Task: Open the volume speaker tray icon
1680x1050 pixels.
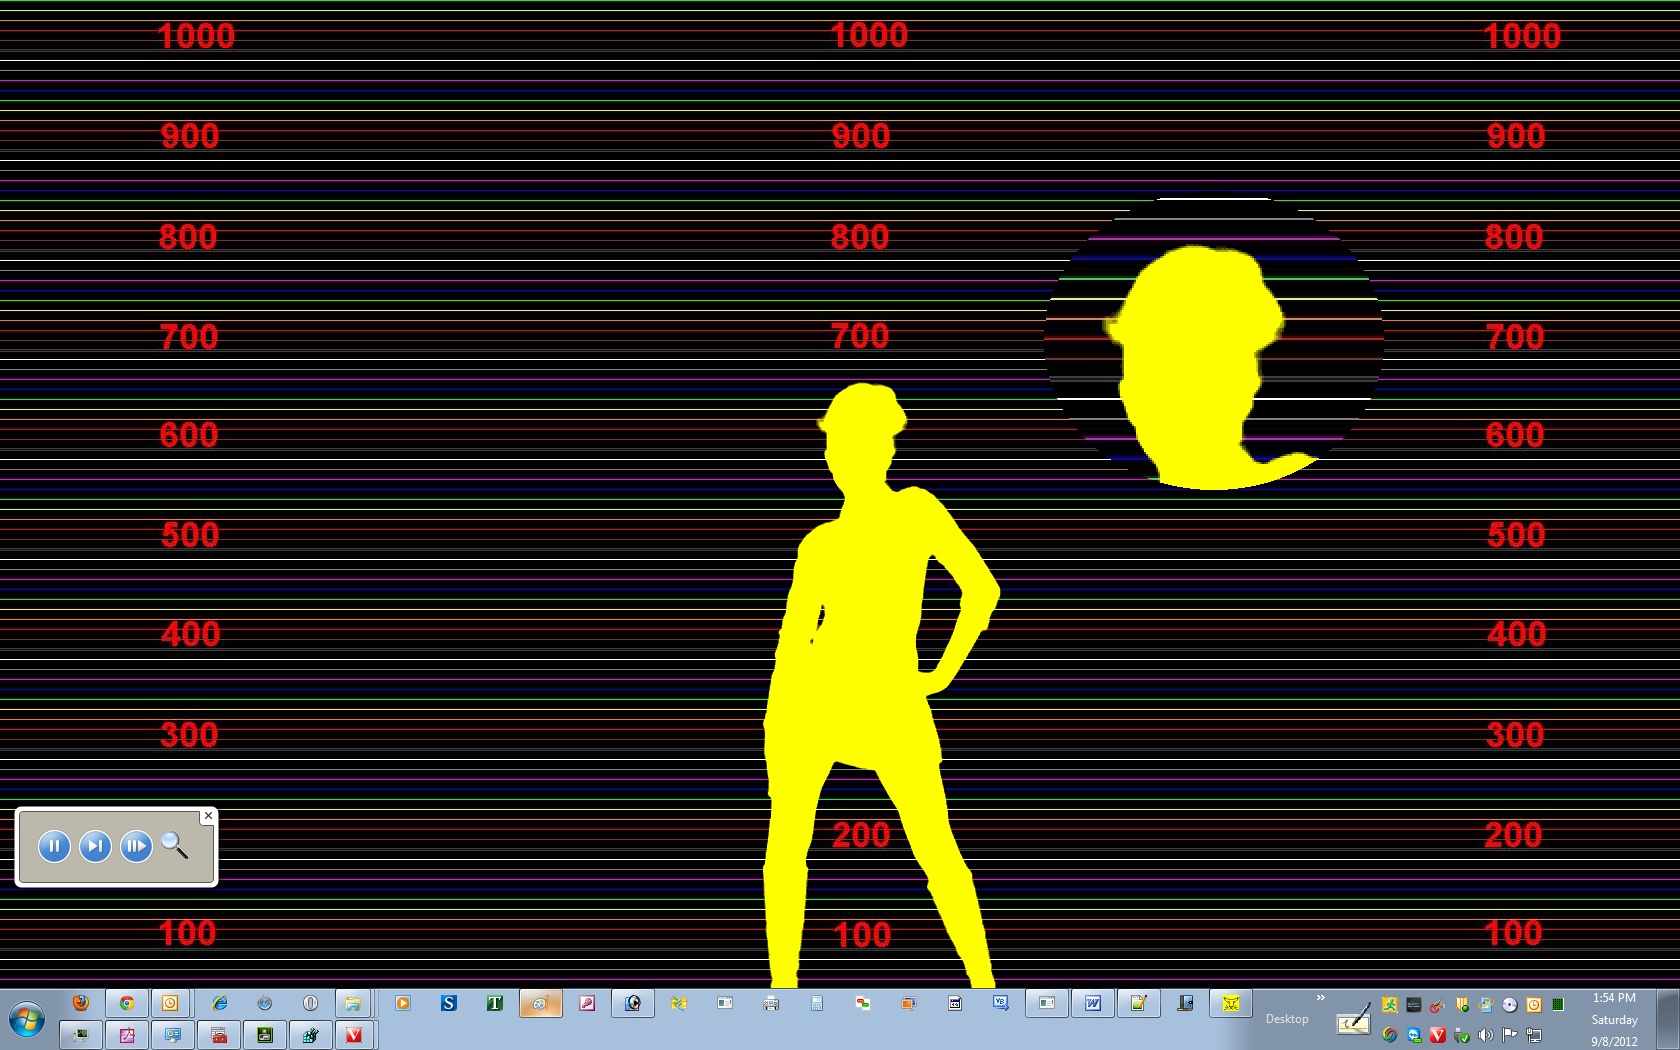Action: coord(1486,1035)
